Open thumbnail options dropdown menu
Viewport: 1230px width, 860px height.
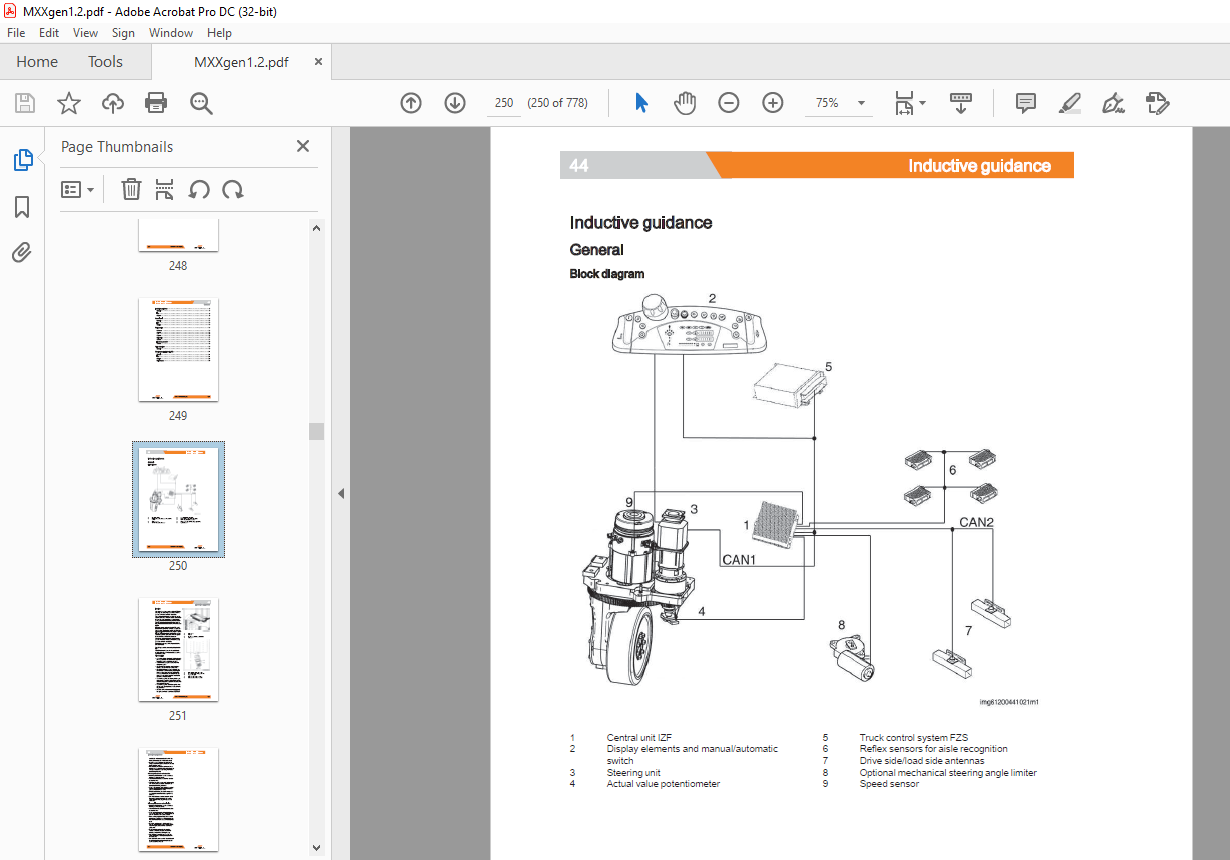pos(77,189)
